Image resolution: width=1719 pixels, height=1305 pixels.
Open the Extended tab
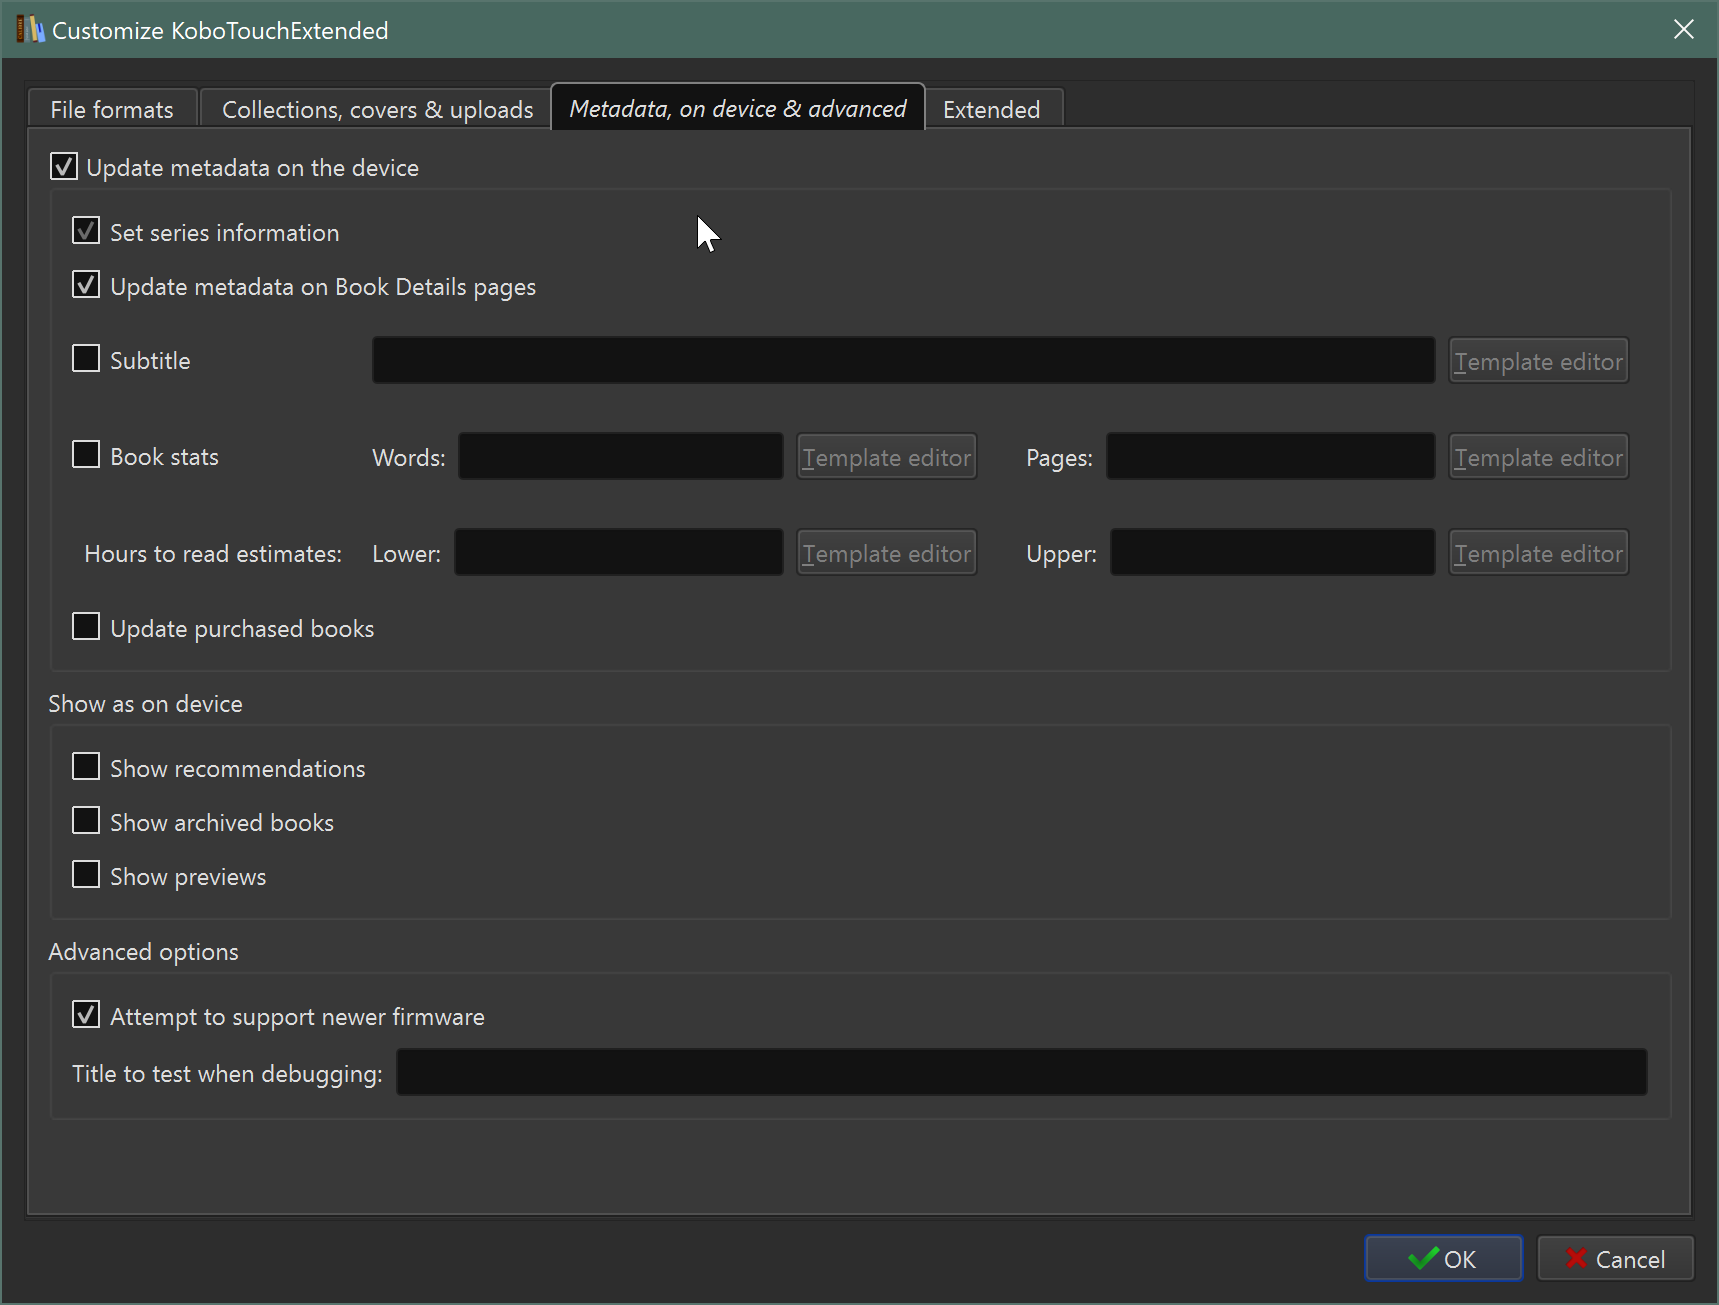pyautogui.click(x=992, y=109)
